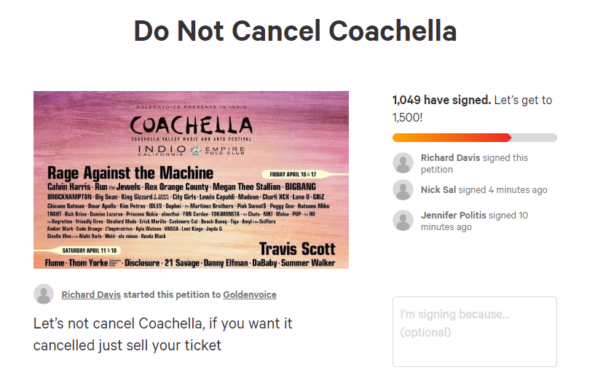The width and height of the screenshot is (595, 378).
Task: Click 'Richard Davis signed this petition' entry
Action: pyautogui.click(x=474, y=163)
